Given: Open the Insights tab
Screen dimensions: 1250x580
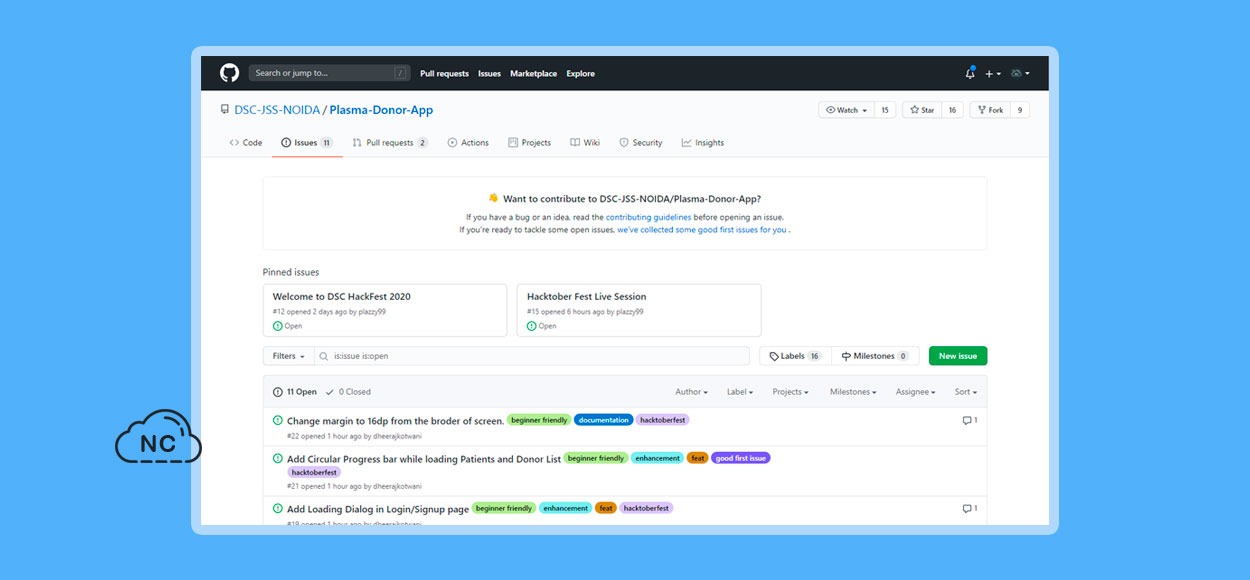Looking at the screenshot, I should [x=703, y=143].
